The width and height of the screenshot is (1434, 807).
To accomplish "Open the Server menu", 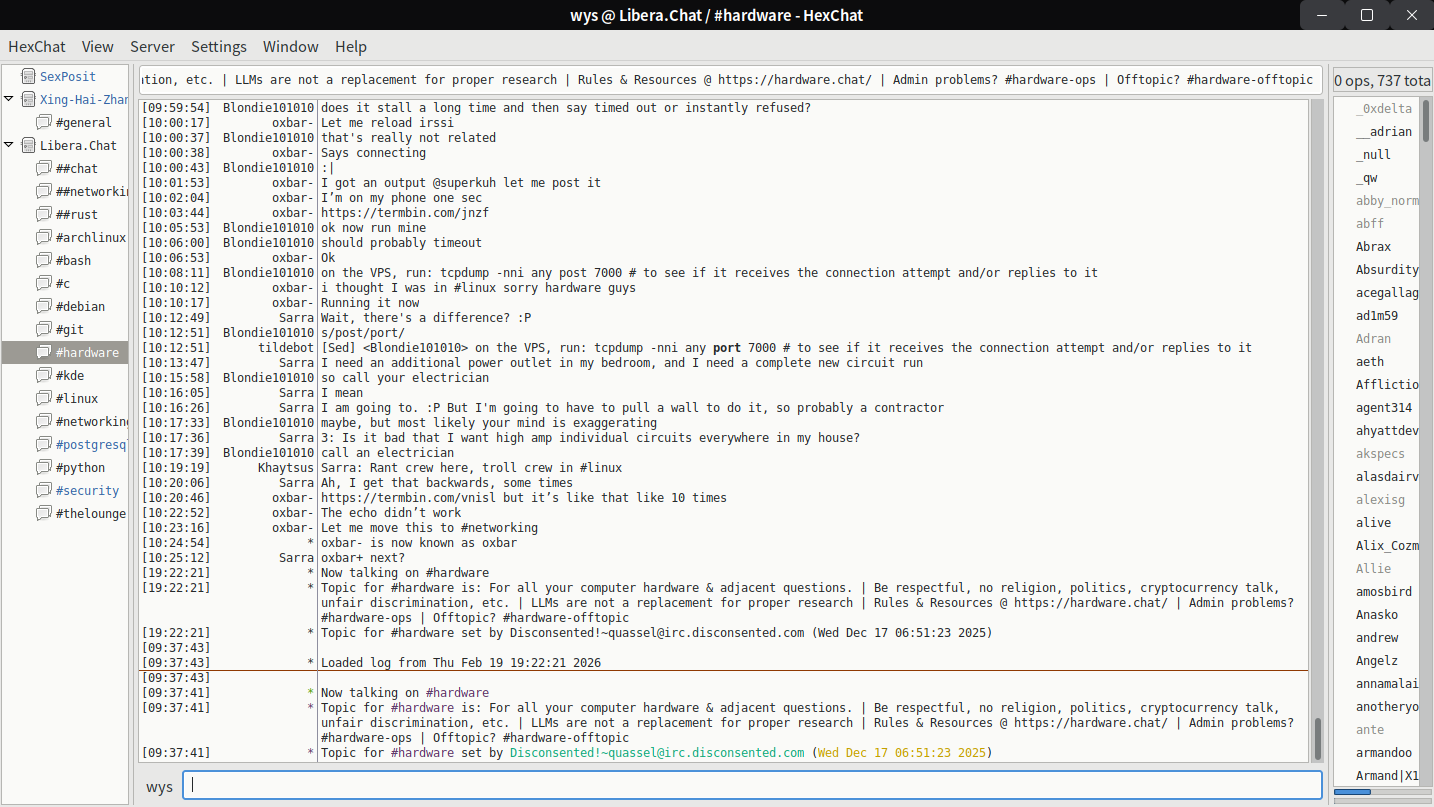I will (x=152, y=47).
